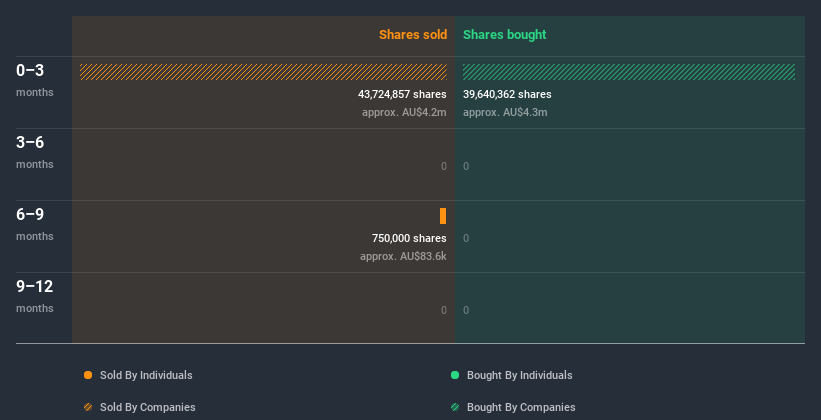Click the shares bought zero for 3–6 months

pyautogui.click(x=466, y=167)
